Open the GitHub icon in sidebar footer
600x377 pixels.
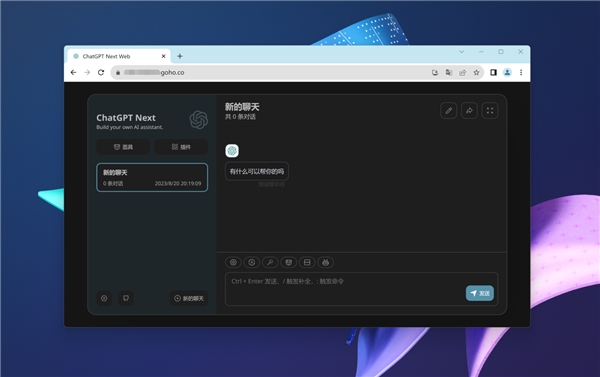click(x=126, y=298)
